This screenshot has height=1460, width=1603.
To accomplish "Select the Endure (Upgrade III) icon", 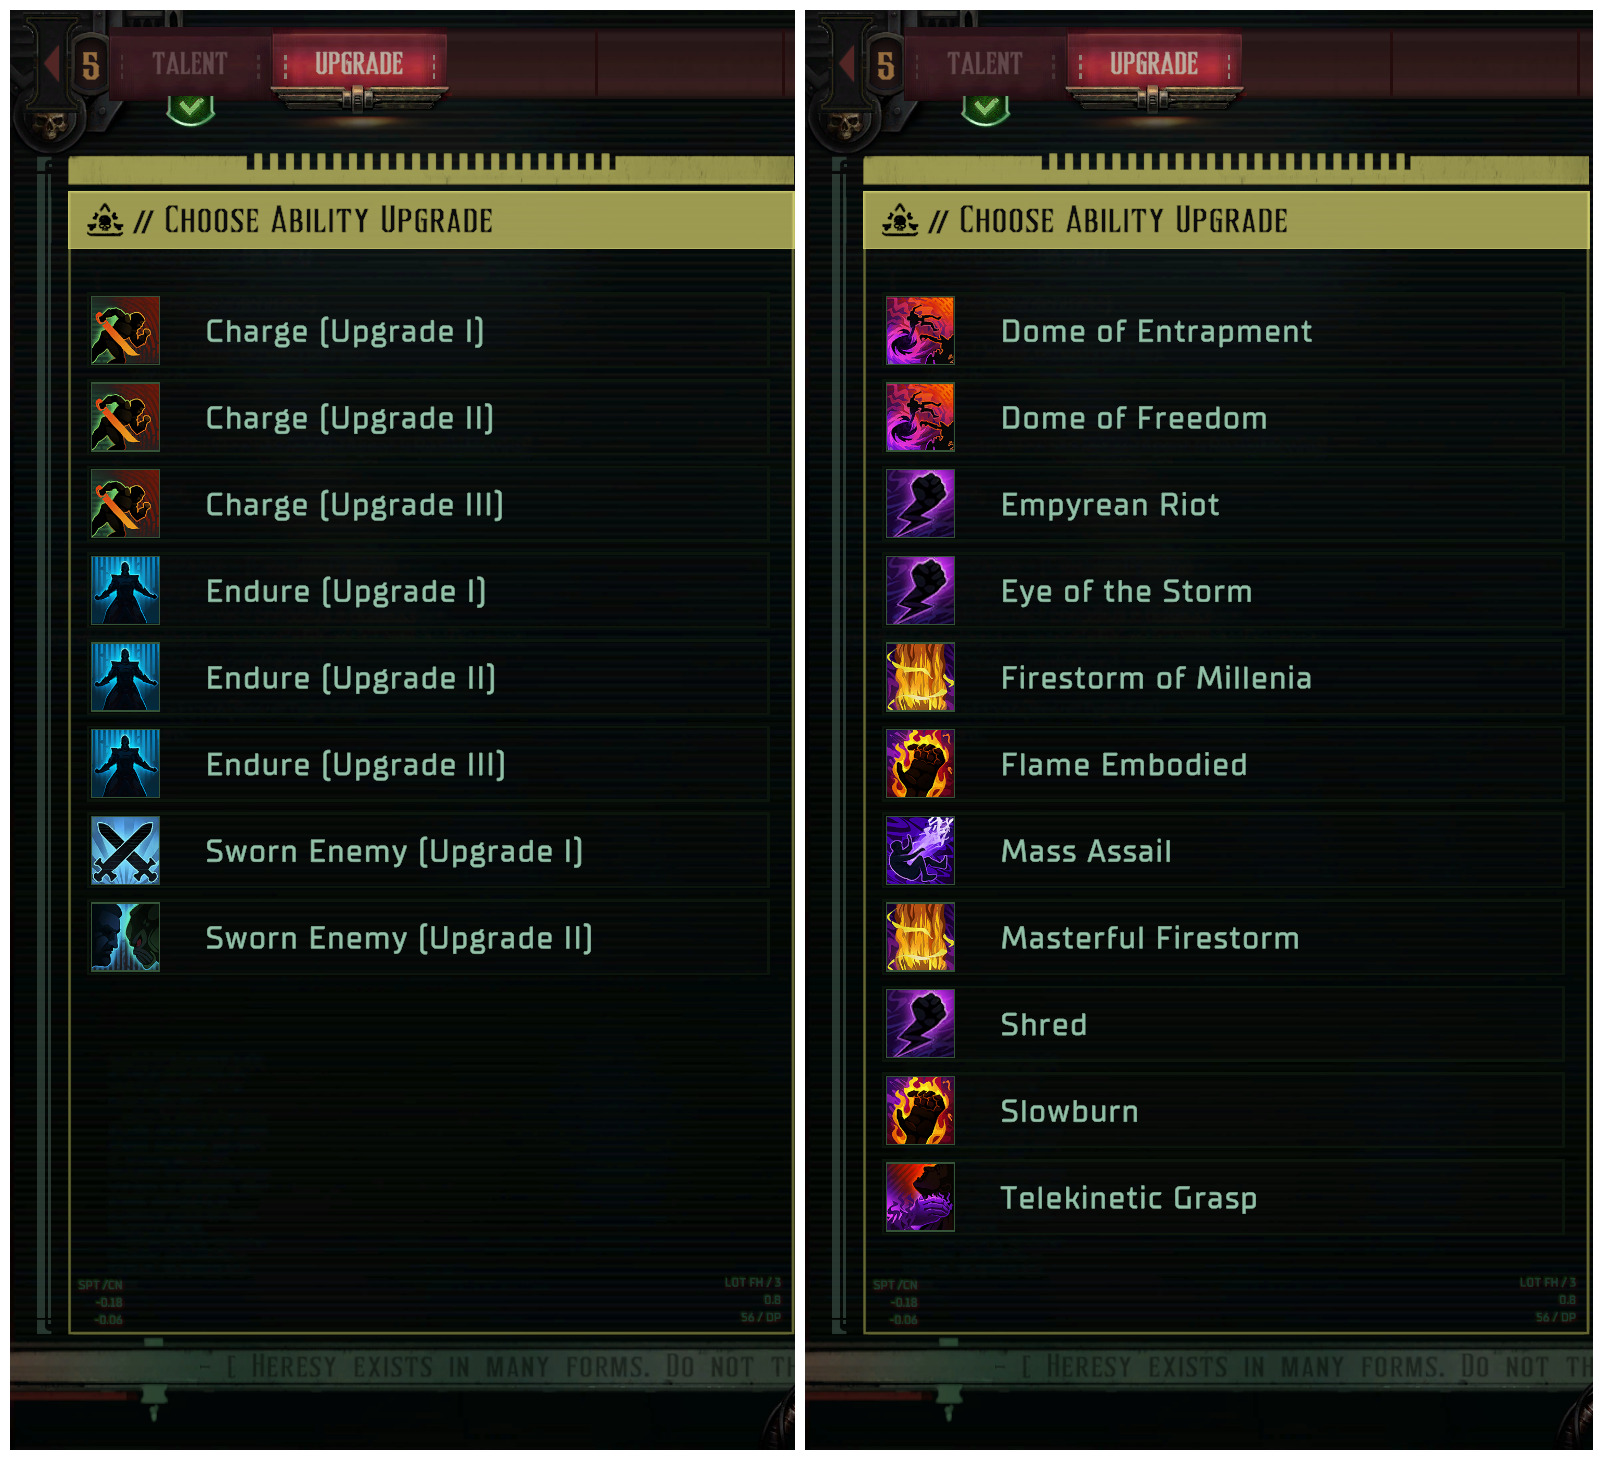I will coord(125,764).
